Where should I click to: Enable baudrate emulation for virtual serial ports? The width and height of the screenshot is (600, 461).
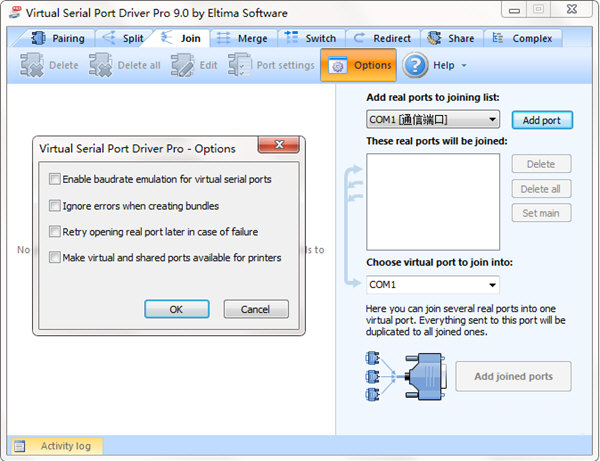coord(55,179)
